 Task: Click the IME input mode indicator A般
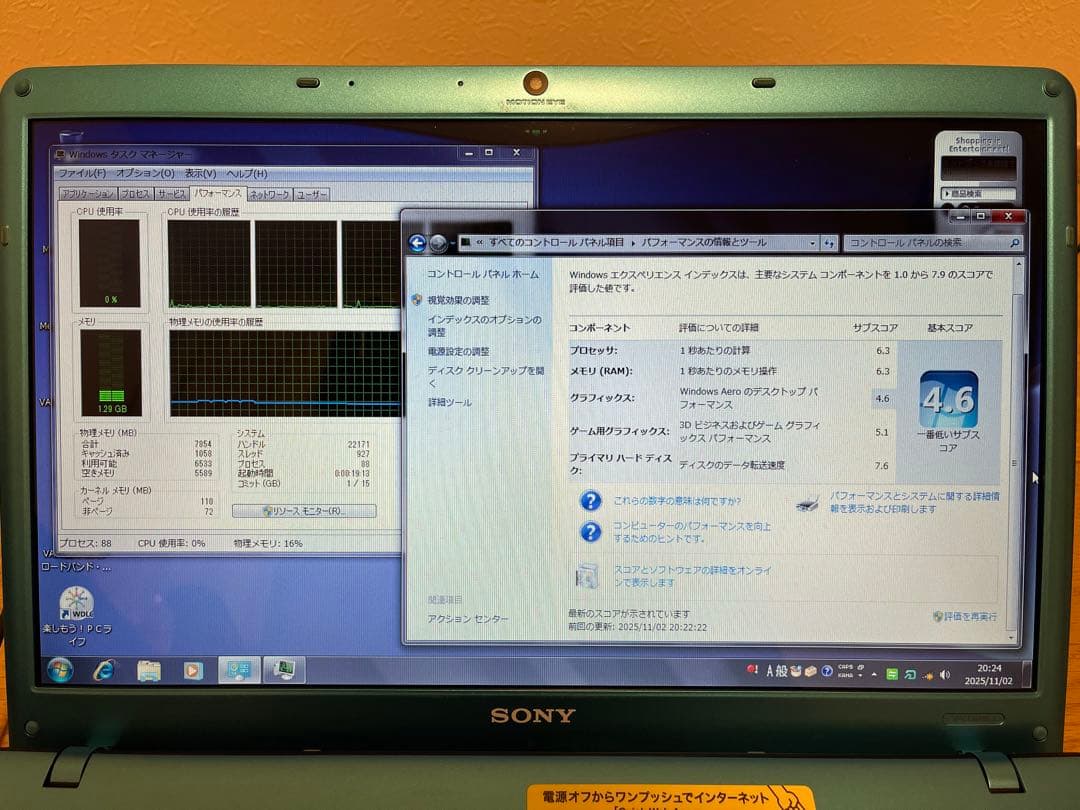(x=775, y=672)
